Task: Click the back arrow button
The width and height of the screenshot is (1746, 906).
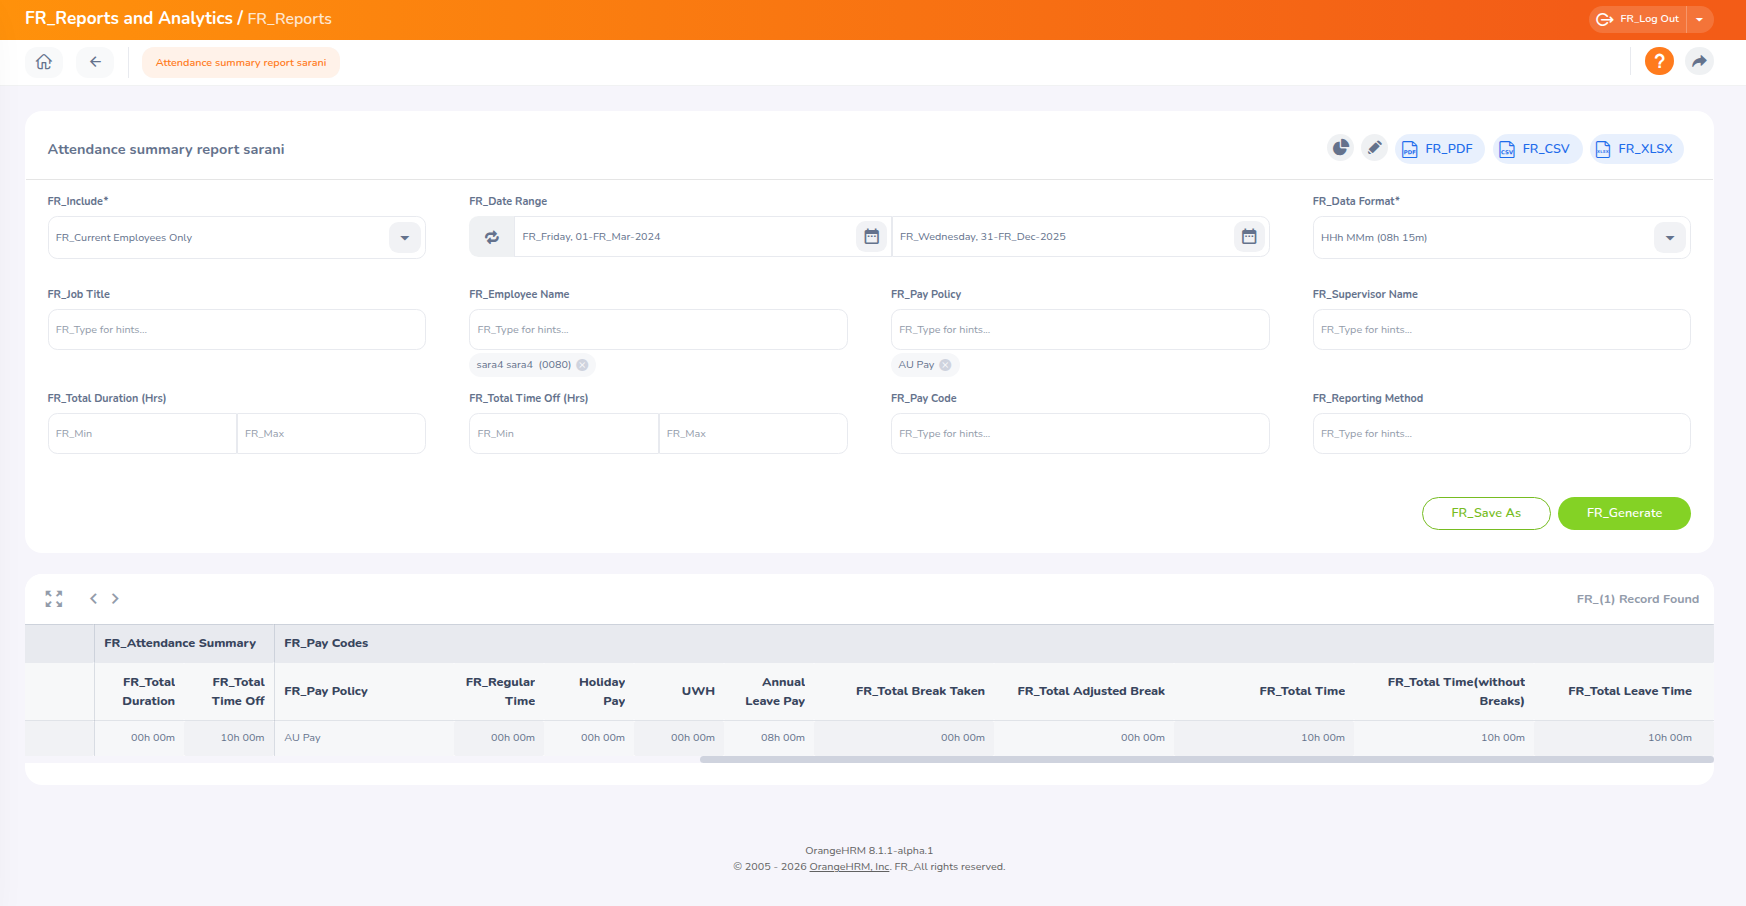Action: pos(95,62)
